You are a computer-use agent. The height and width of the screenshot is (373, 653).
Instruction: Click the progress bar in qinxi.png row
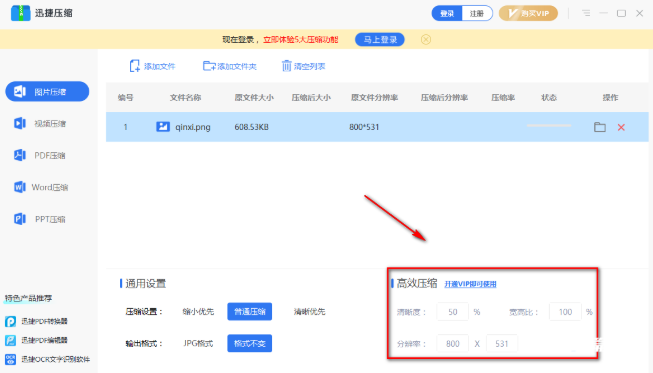click(549, 125)
